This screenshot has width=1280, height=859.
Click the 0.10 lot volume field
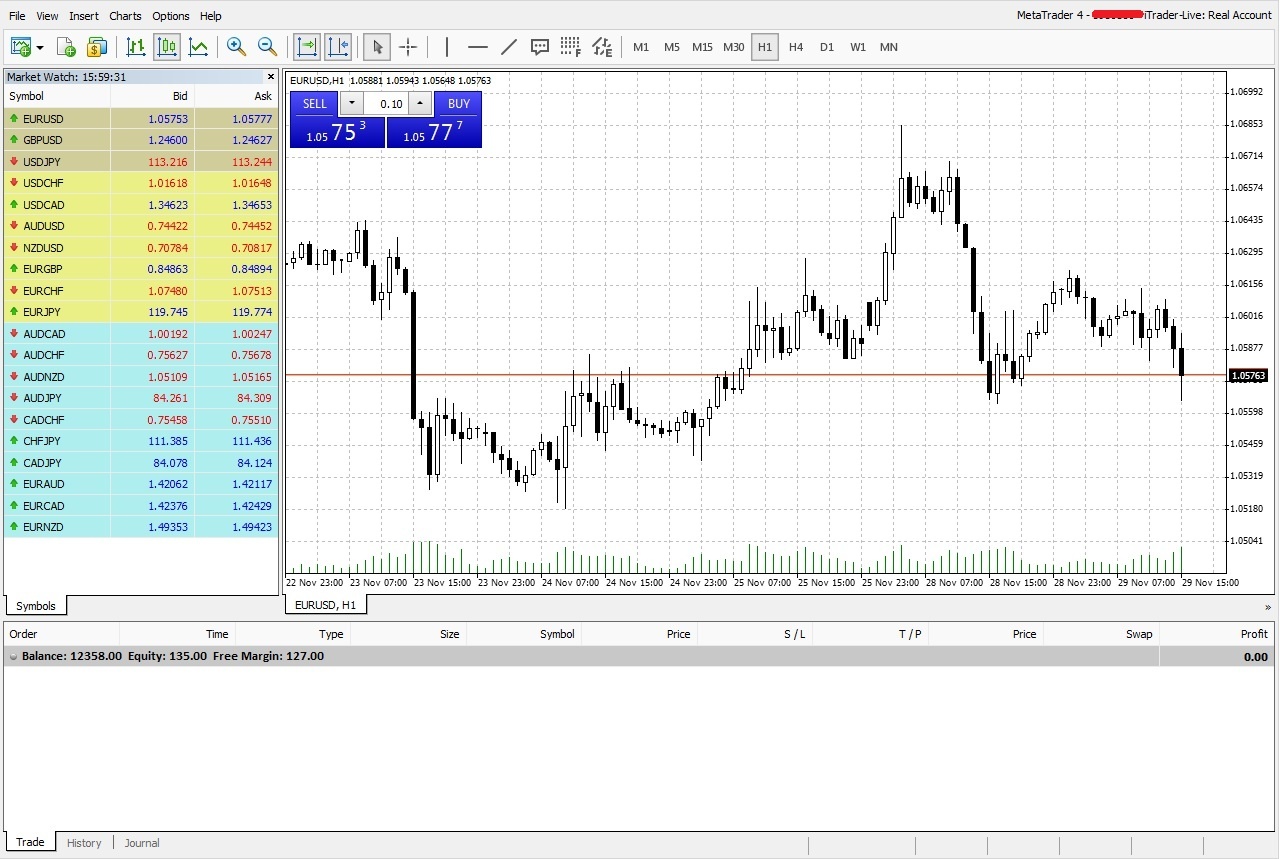click(x=386, y=104)
